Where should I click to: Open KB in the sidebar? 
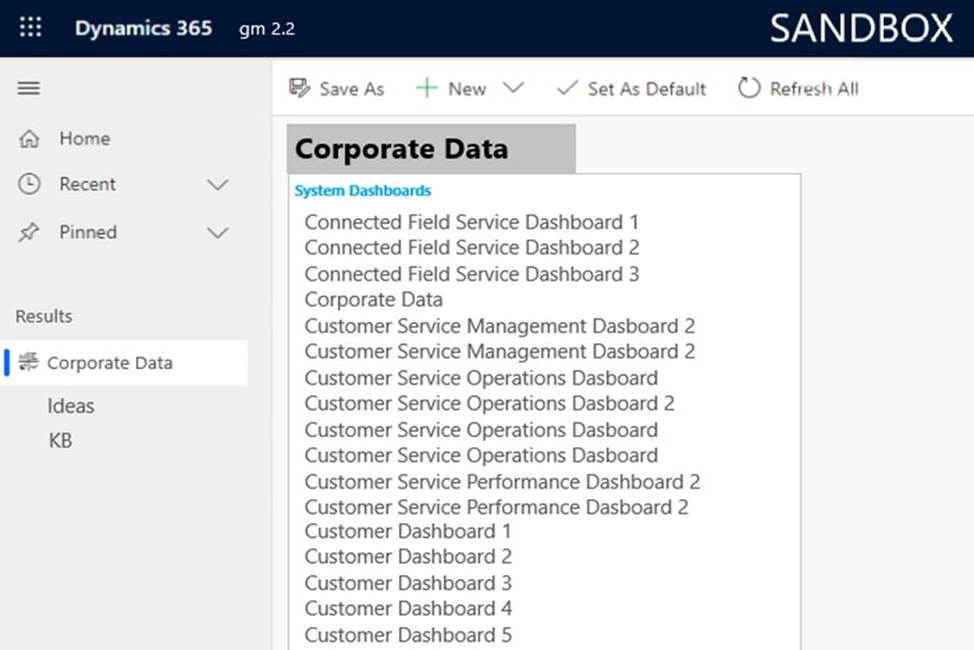pyautogui.click(x=60, y=440)
